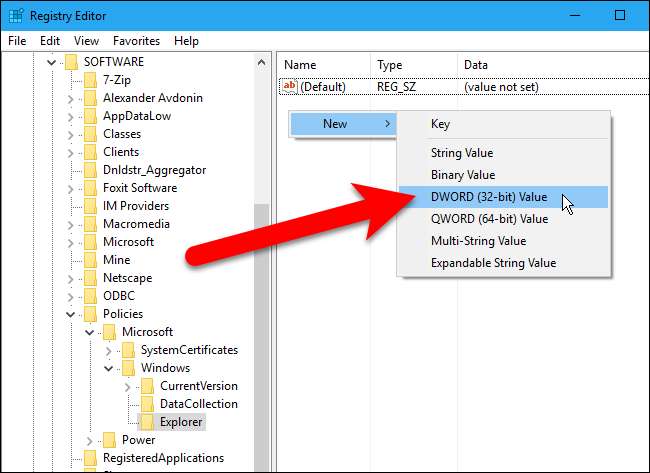Open the New submenu item
The height and width of the screenshot is (473, 650).
[x=342, y=124]
